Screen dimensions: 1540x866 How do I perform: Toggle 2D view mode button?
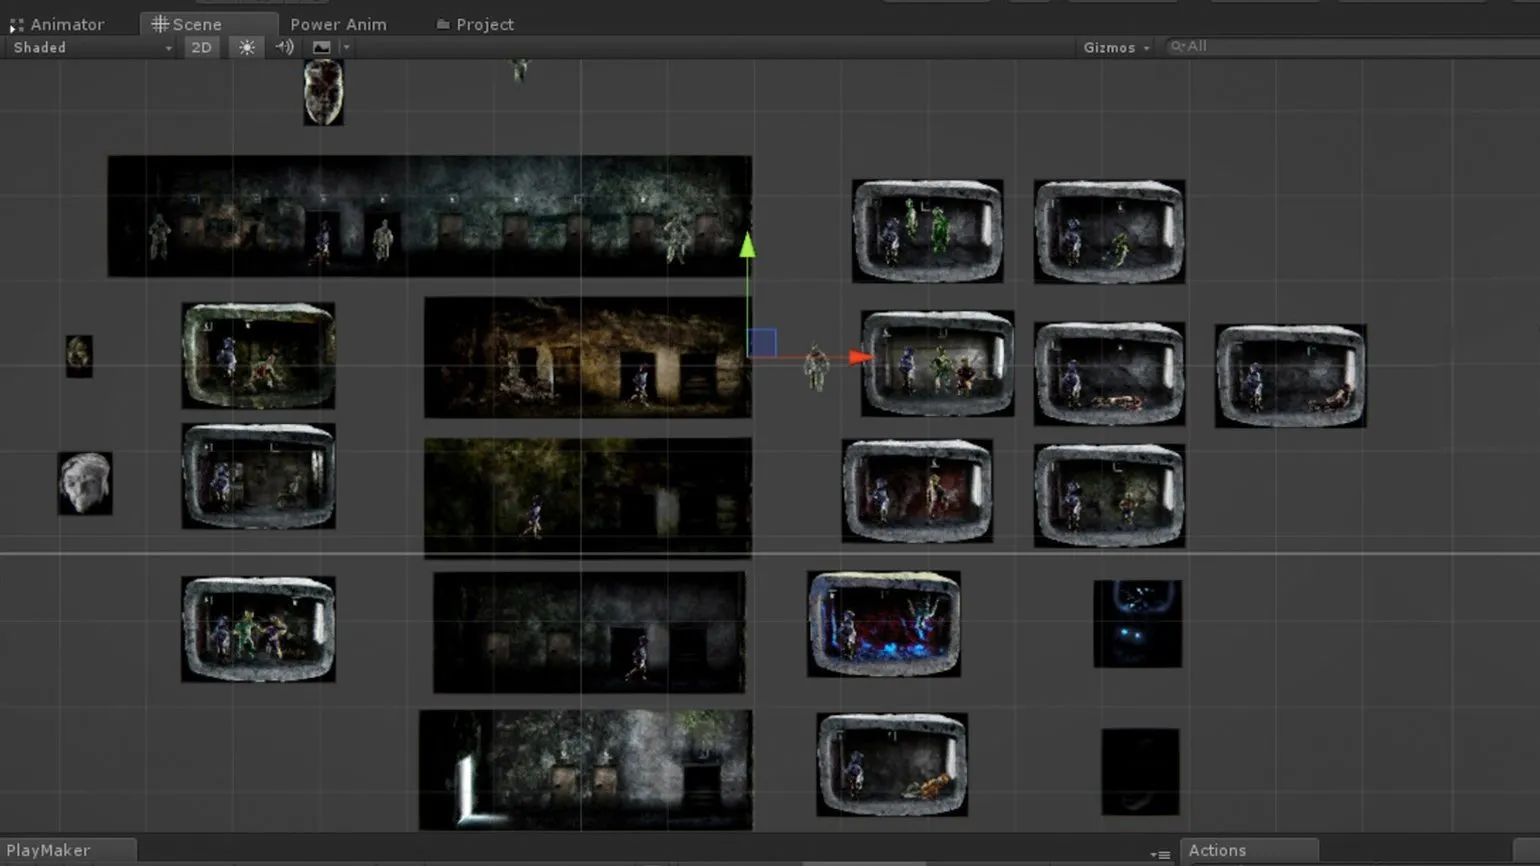point(201,47)
